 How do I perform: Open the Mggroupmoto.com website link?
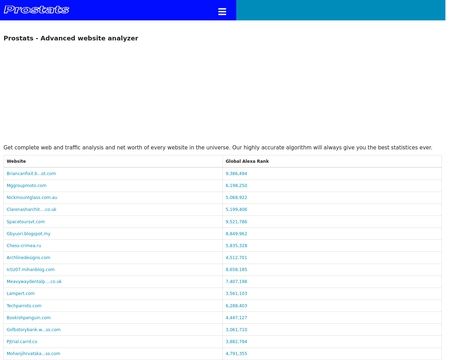point(27,185)
